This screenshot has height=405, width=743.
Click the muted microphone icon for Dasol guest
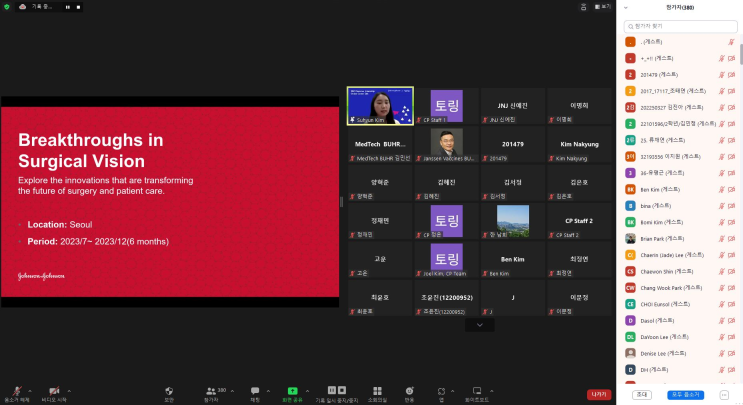click(722, 321)
